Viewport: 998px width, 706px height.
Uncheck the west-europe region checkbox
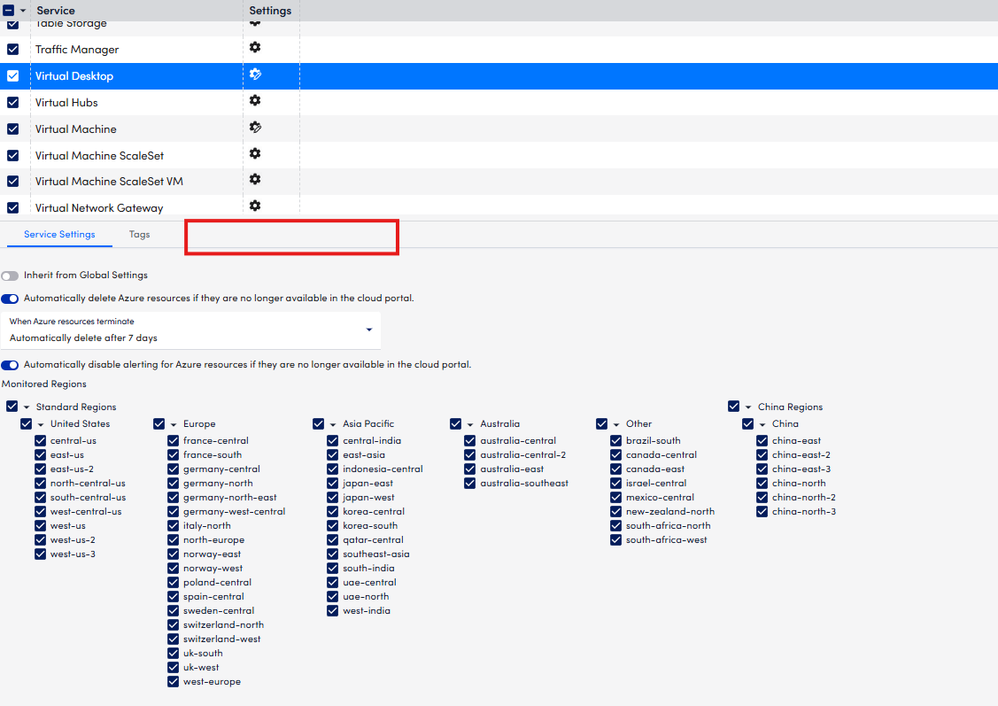coord(174,682)
